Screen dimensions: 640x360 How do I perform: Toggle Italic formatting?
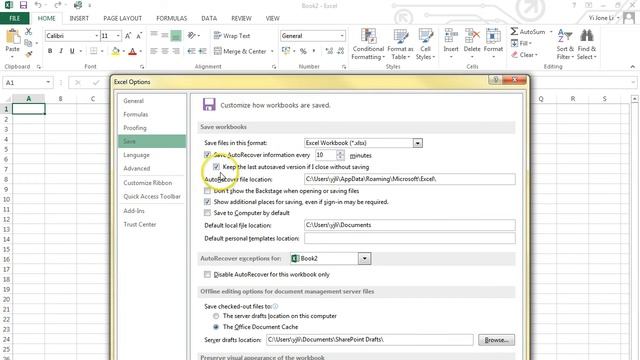(61, 51)
